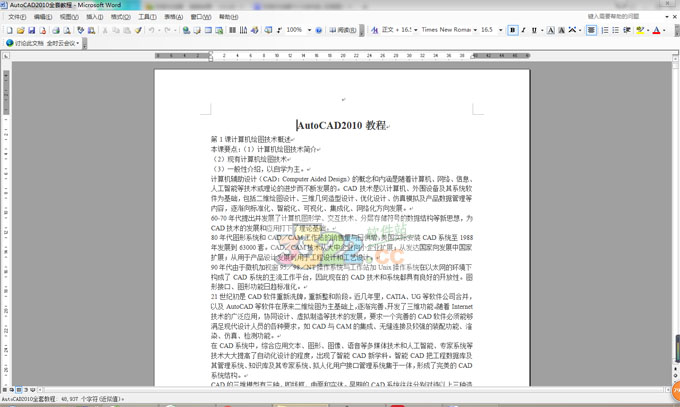Click the Paste clipboard icon
The width and height of the screenshot is (680, 407).
click(127, 30)
